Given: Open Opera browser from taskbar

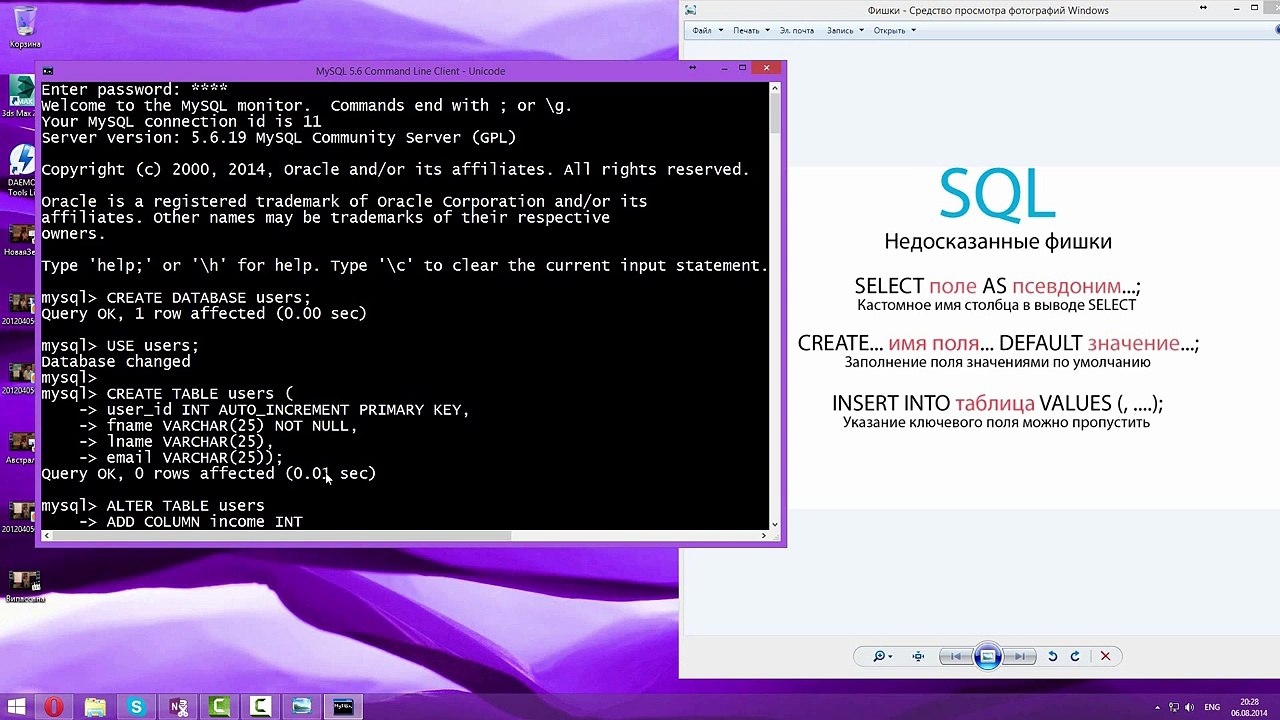Looking at the screenshot, I should pyautogui.click(x=54, y=707).
